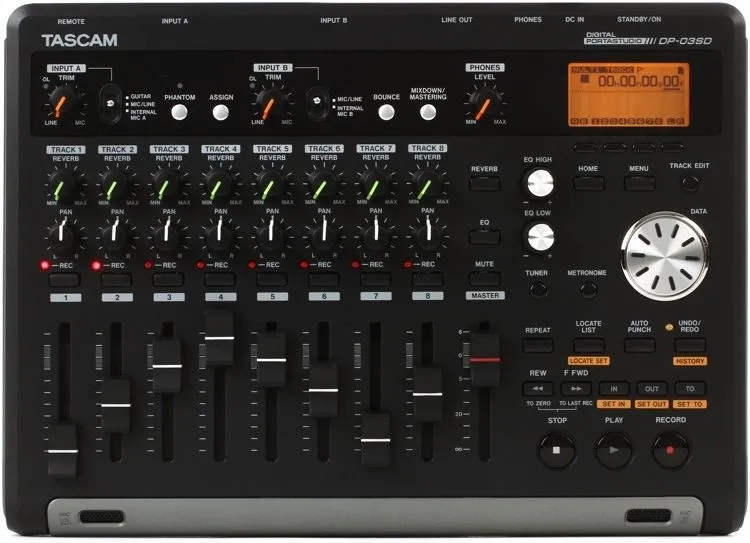Open the LOCATE LIST button
The width and height of the screenshot is (750, 543).
[588, 345]
